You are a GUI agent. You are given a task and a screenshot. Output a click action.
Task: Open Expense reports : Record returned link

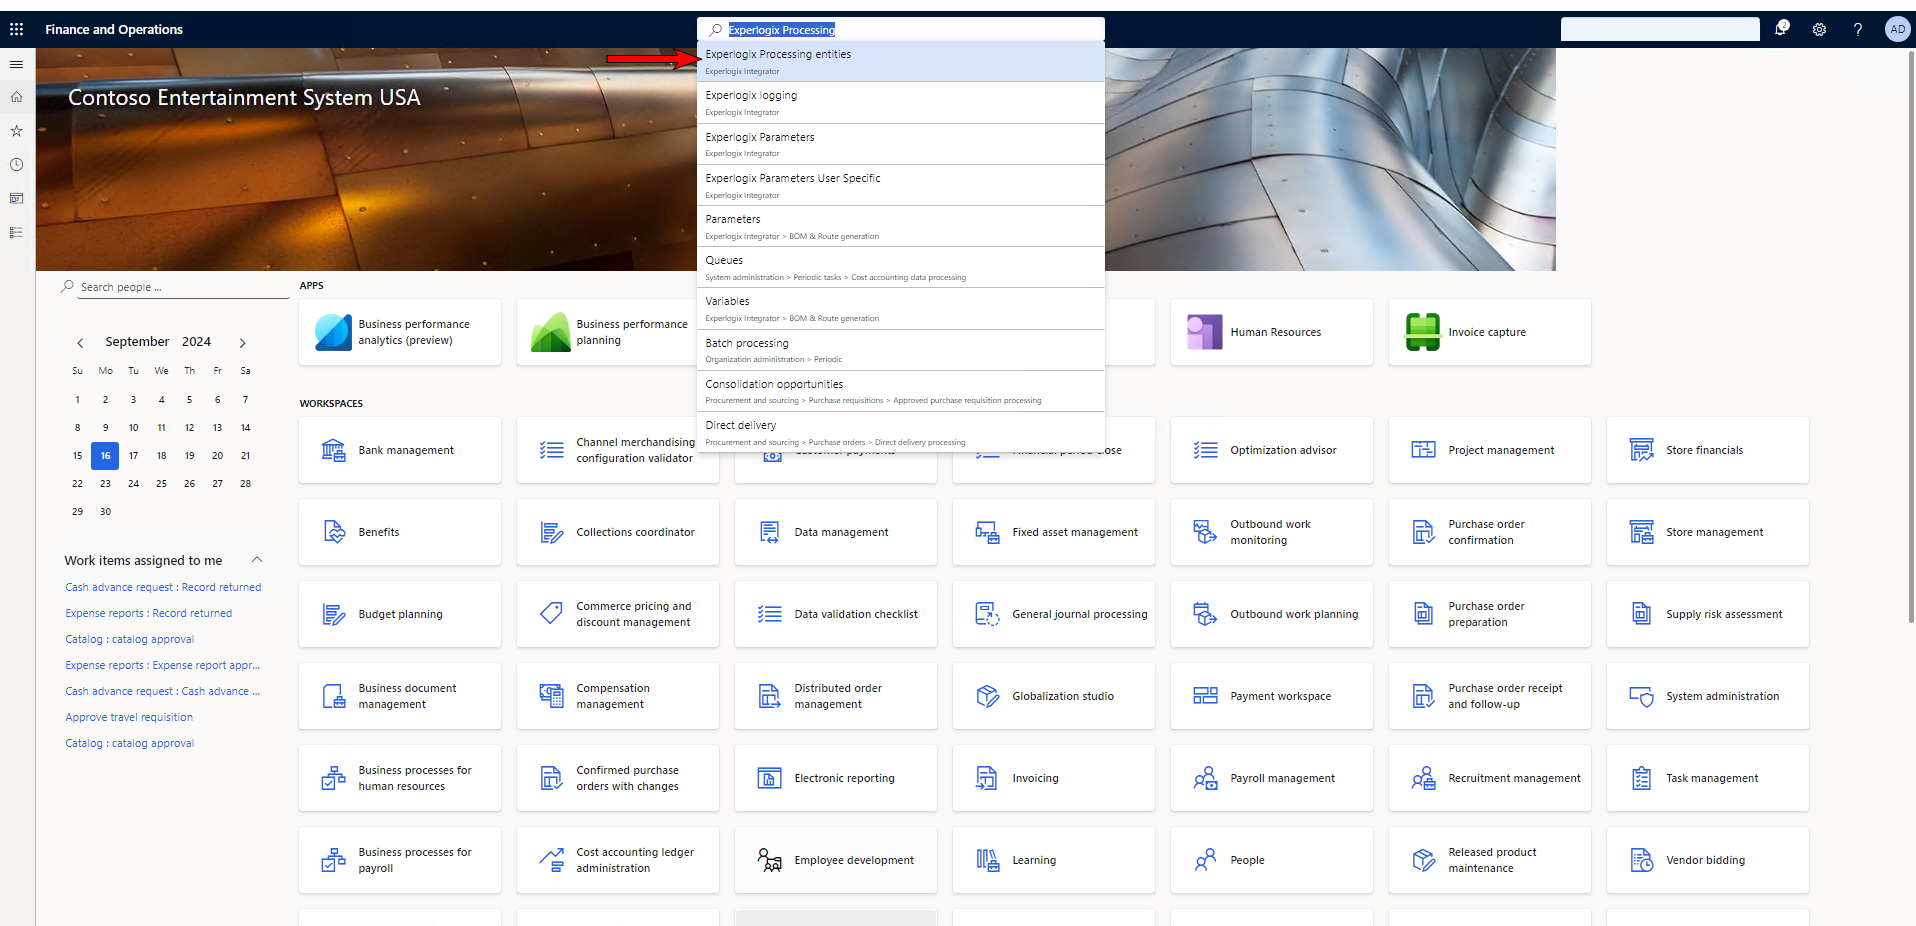(148, 613)
